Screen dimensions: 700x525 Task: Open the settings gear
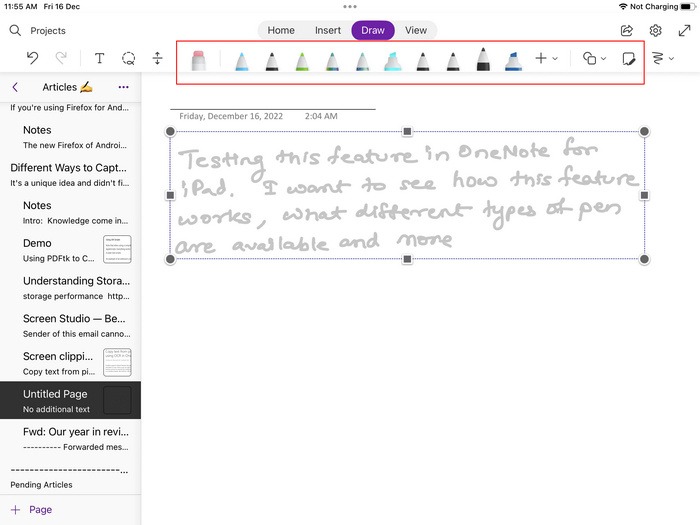click(x=655, y=30)
